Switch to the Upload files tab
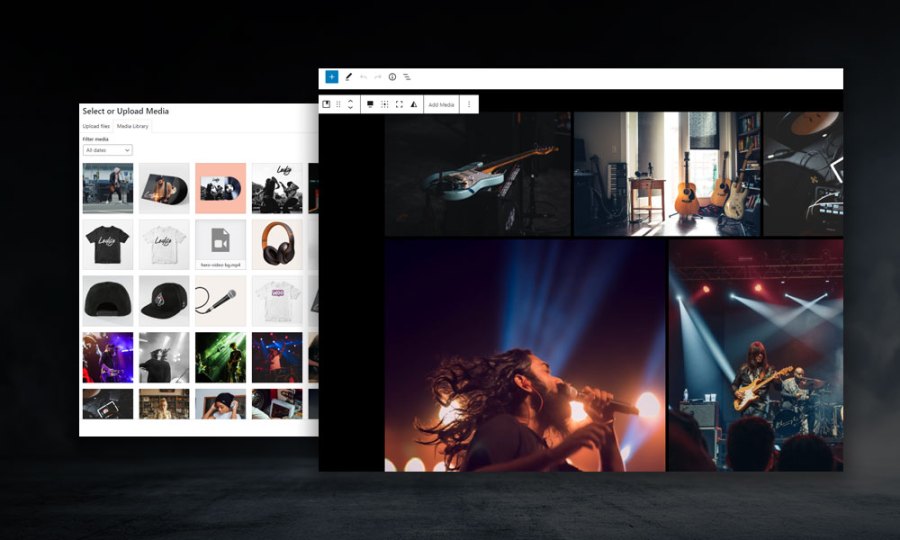This screenshot has height=540, width=900. [96, 127]
